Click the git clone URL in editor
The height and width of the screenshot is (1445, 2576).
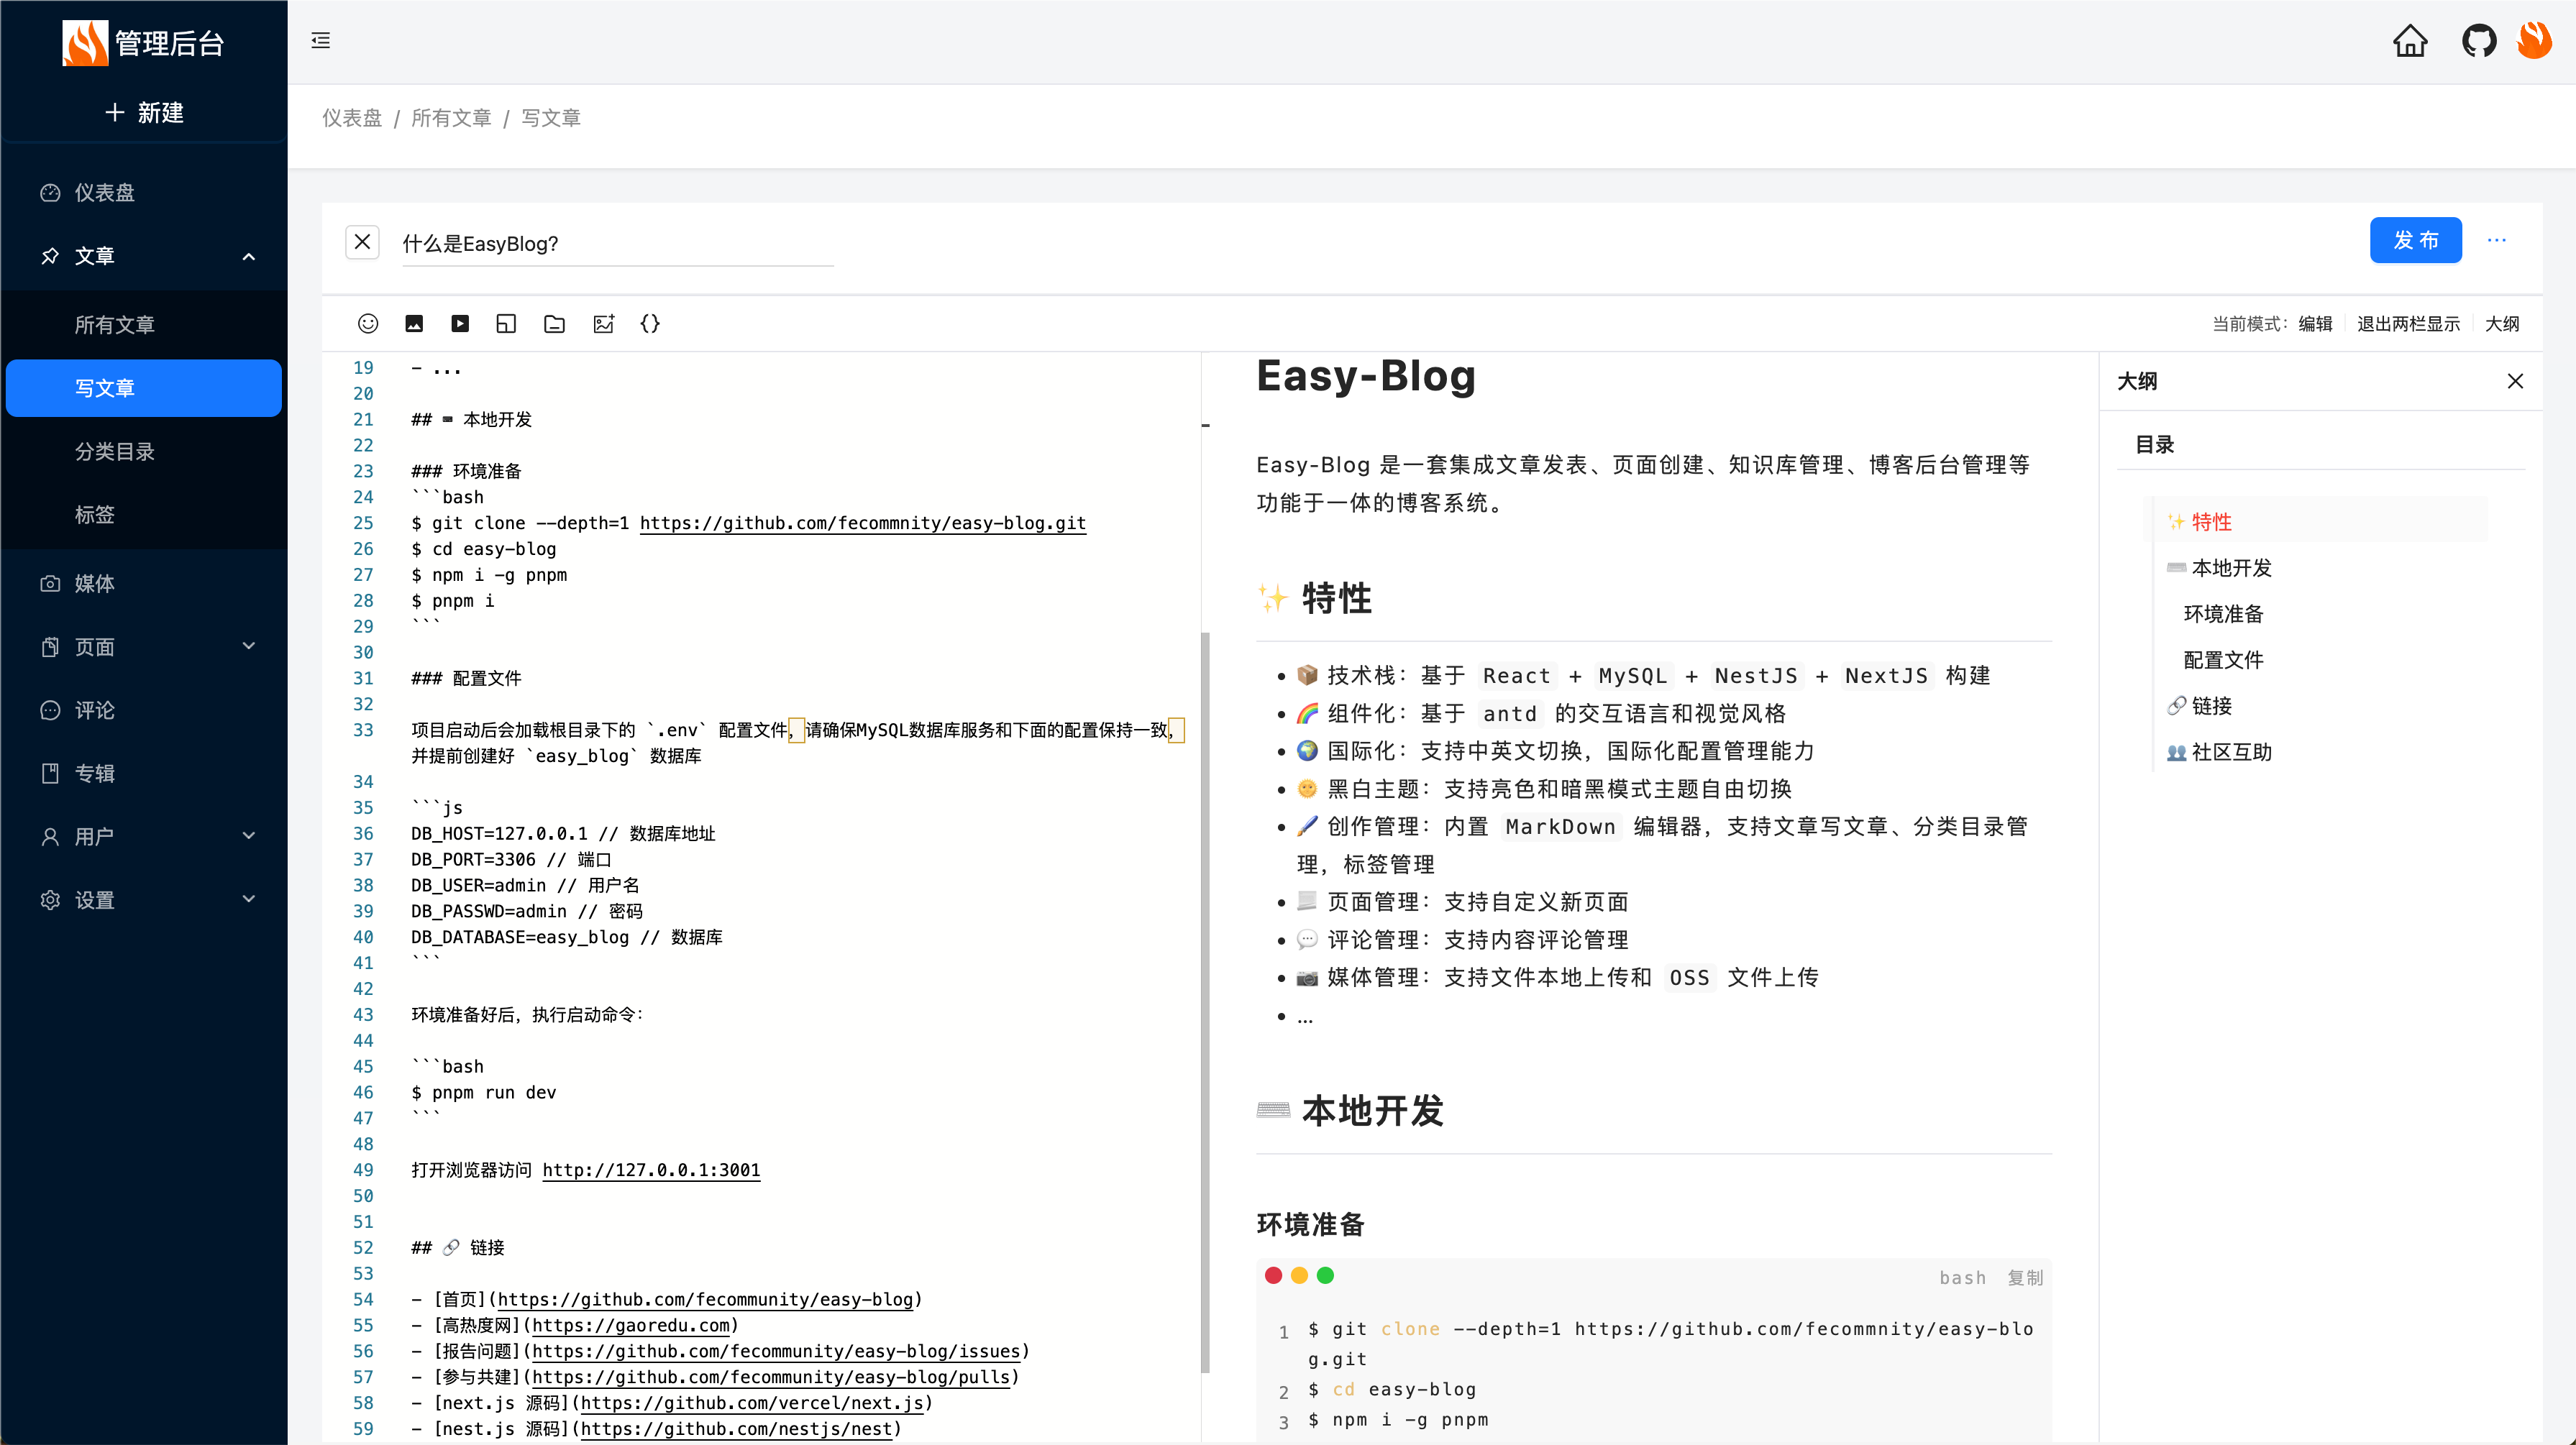pos(862,523)
